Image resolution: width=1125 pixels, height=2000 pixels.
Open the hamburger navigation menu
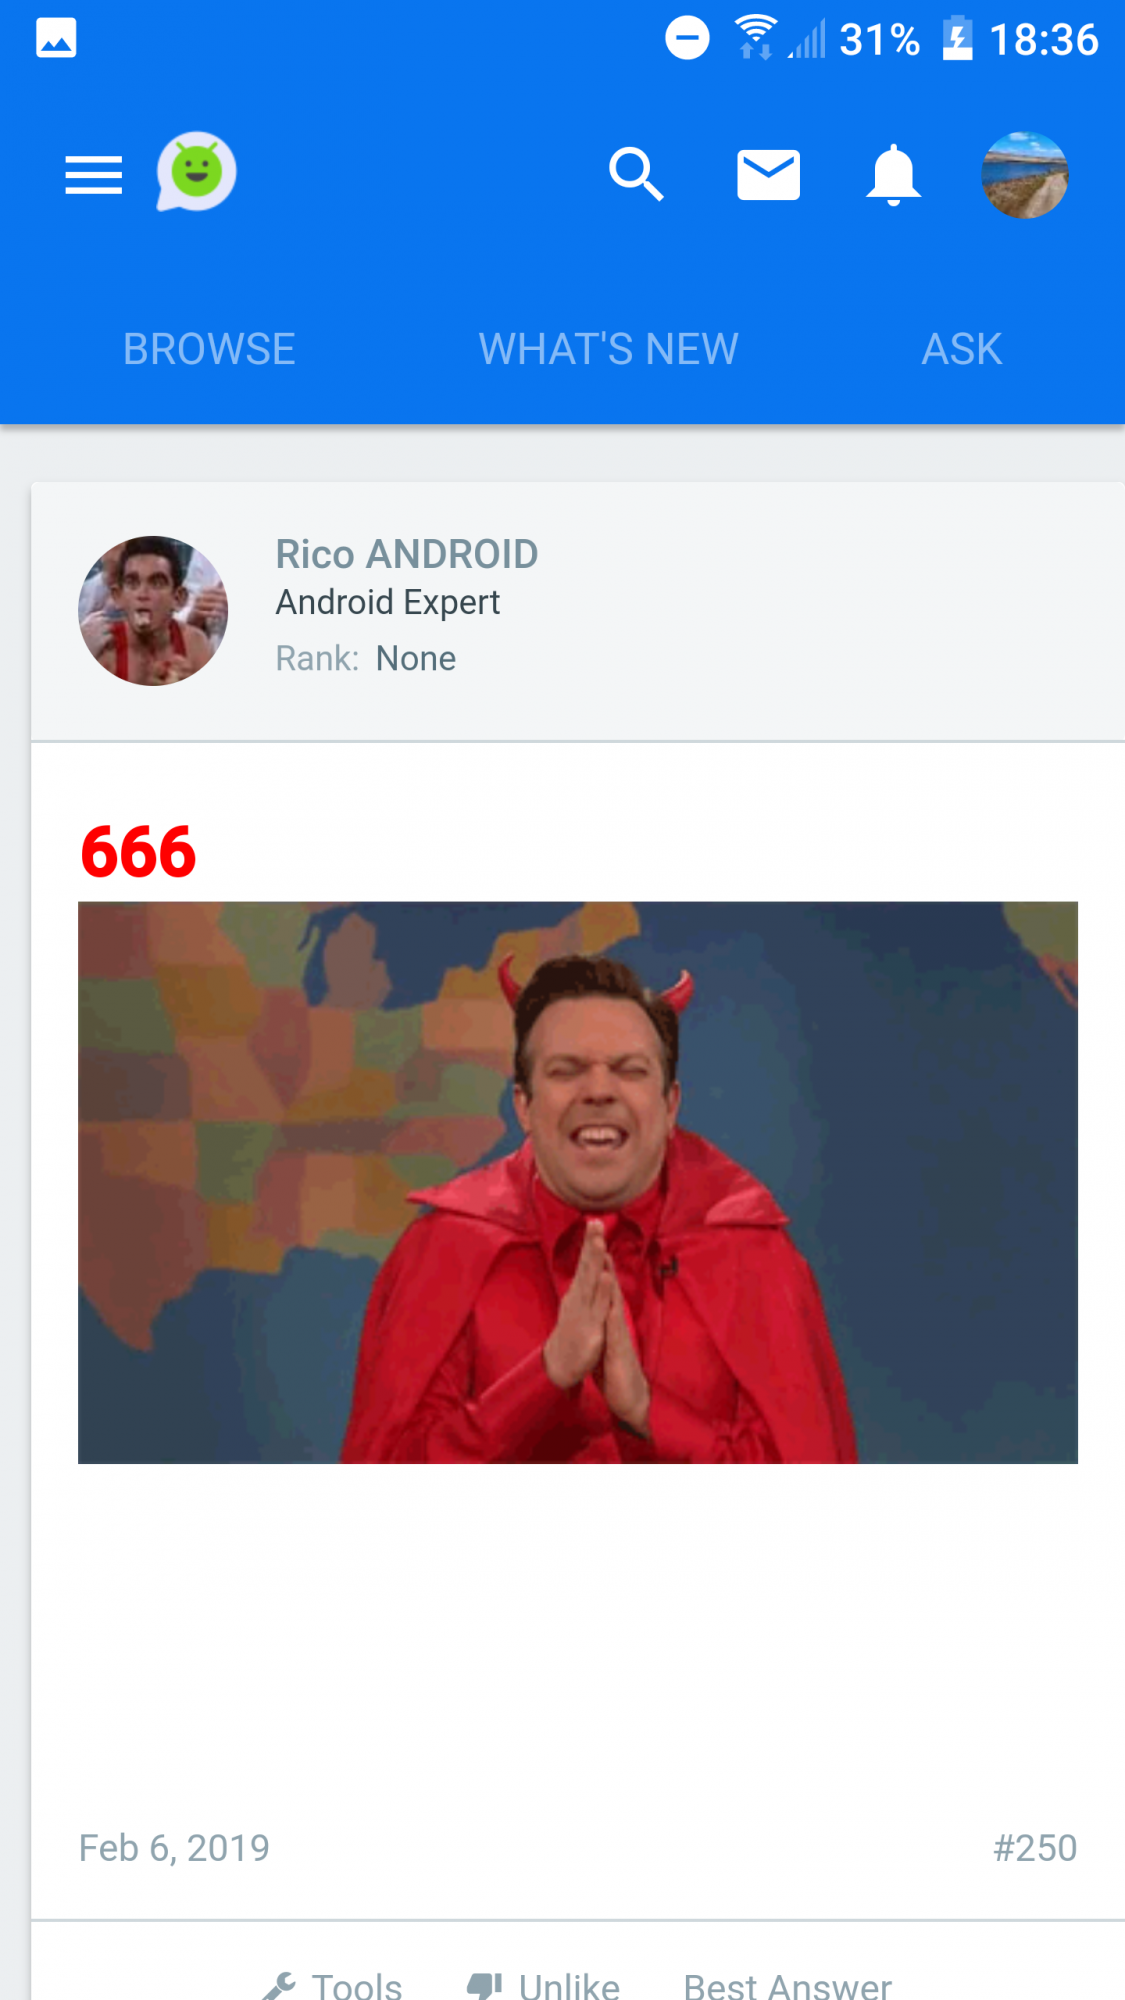pos(93,175)
